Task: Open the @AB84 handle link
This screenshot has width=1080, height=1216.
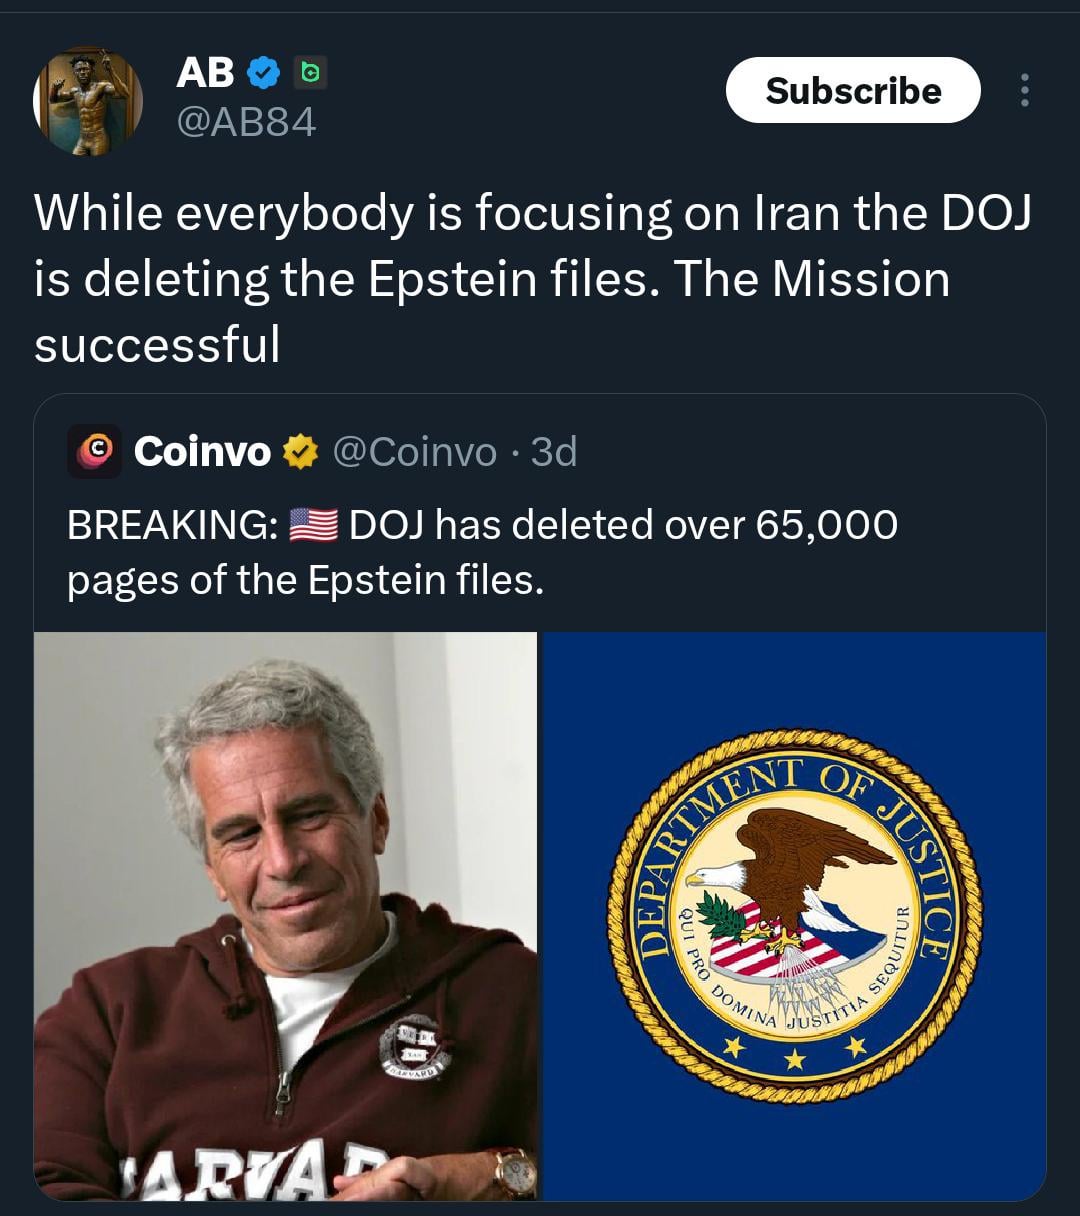Action: click(246, 123)
